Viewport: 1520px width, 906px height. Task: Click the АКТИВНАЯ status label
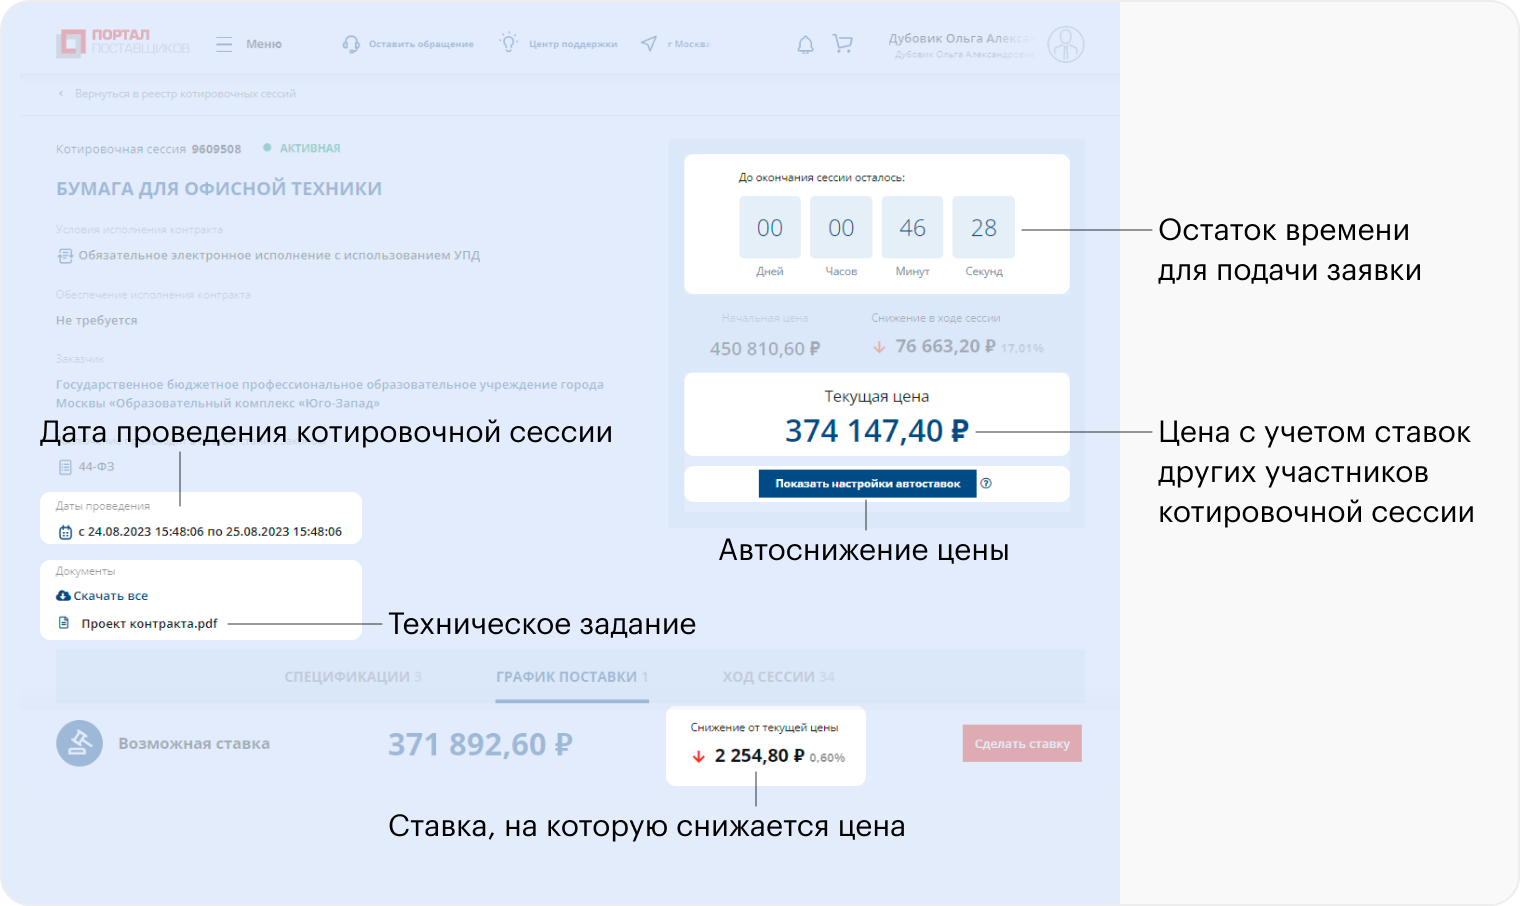click(x=310, y=148)
